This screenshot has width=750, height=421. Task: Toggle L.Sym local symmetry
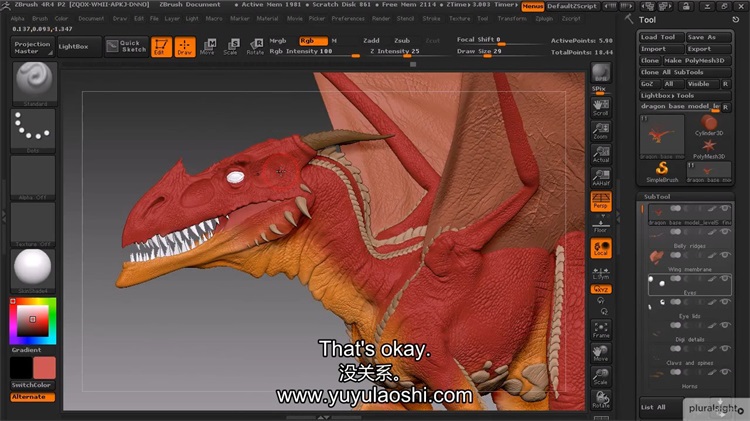(601, 273)
